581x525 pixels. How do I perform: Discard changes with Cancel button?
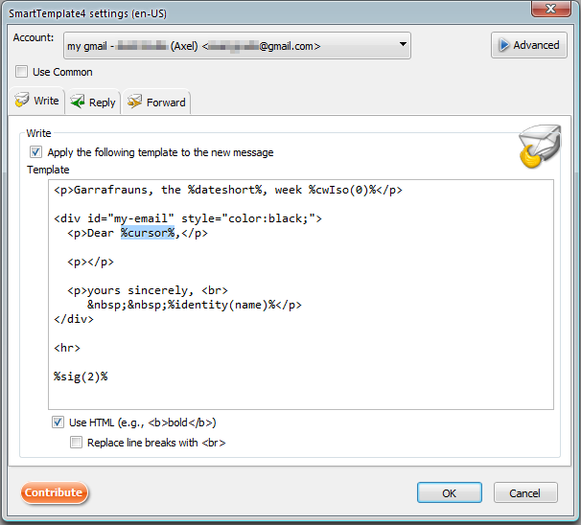point(525,493)
